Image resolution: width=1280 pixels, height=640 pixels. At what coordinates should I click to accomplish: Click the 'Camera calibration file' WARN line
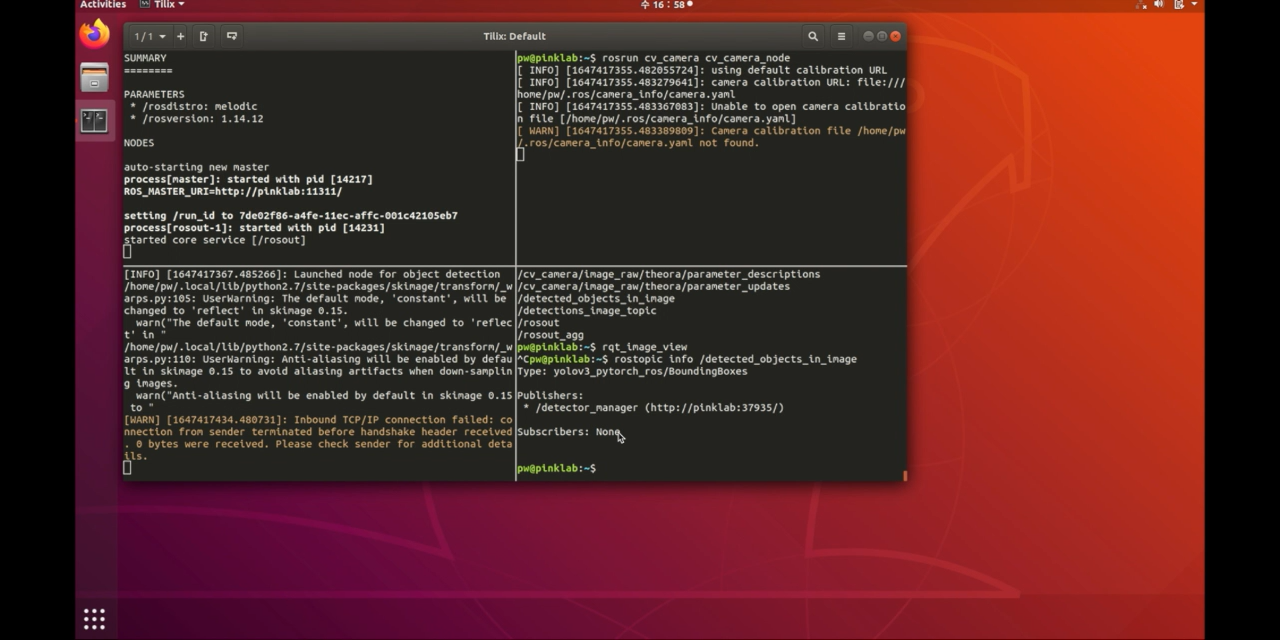coord(711,137)
